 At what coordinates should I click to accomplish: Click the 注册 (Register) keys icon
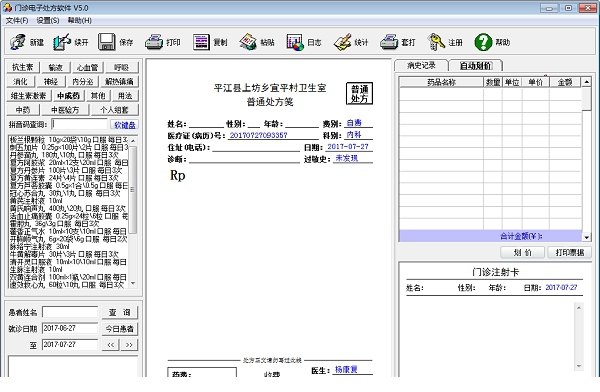(x=436, y=42)
